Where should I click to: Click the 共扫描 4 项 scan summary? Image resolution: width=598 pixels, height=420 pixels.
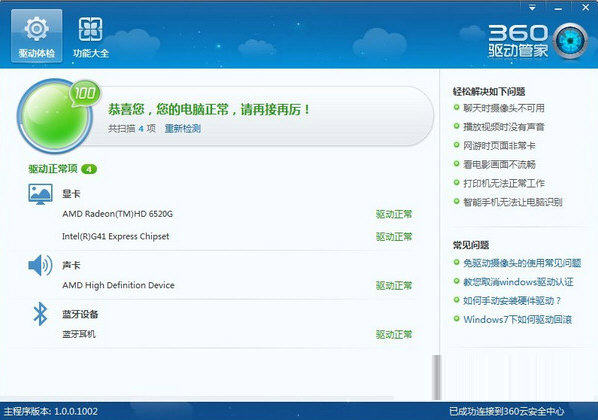(x=132, y=129)
